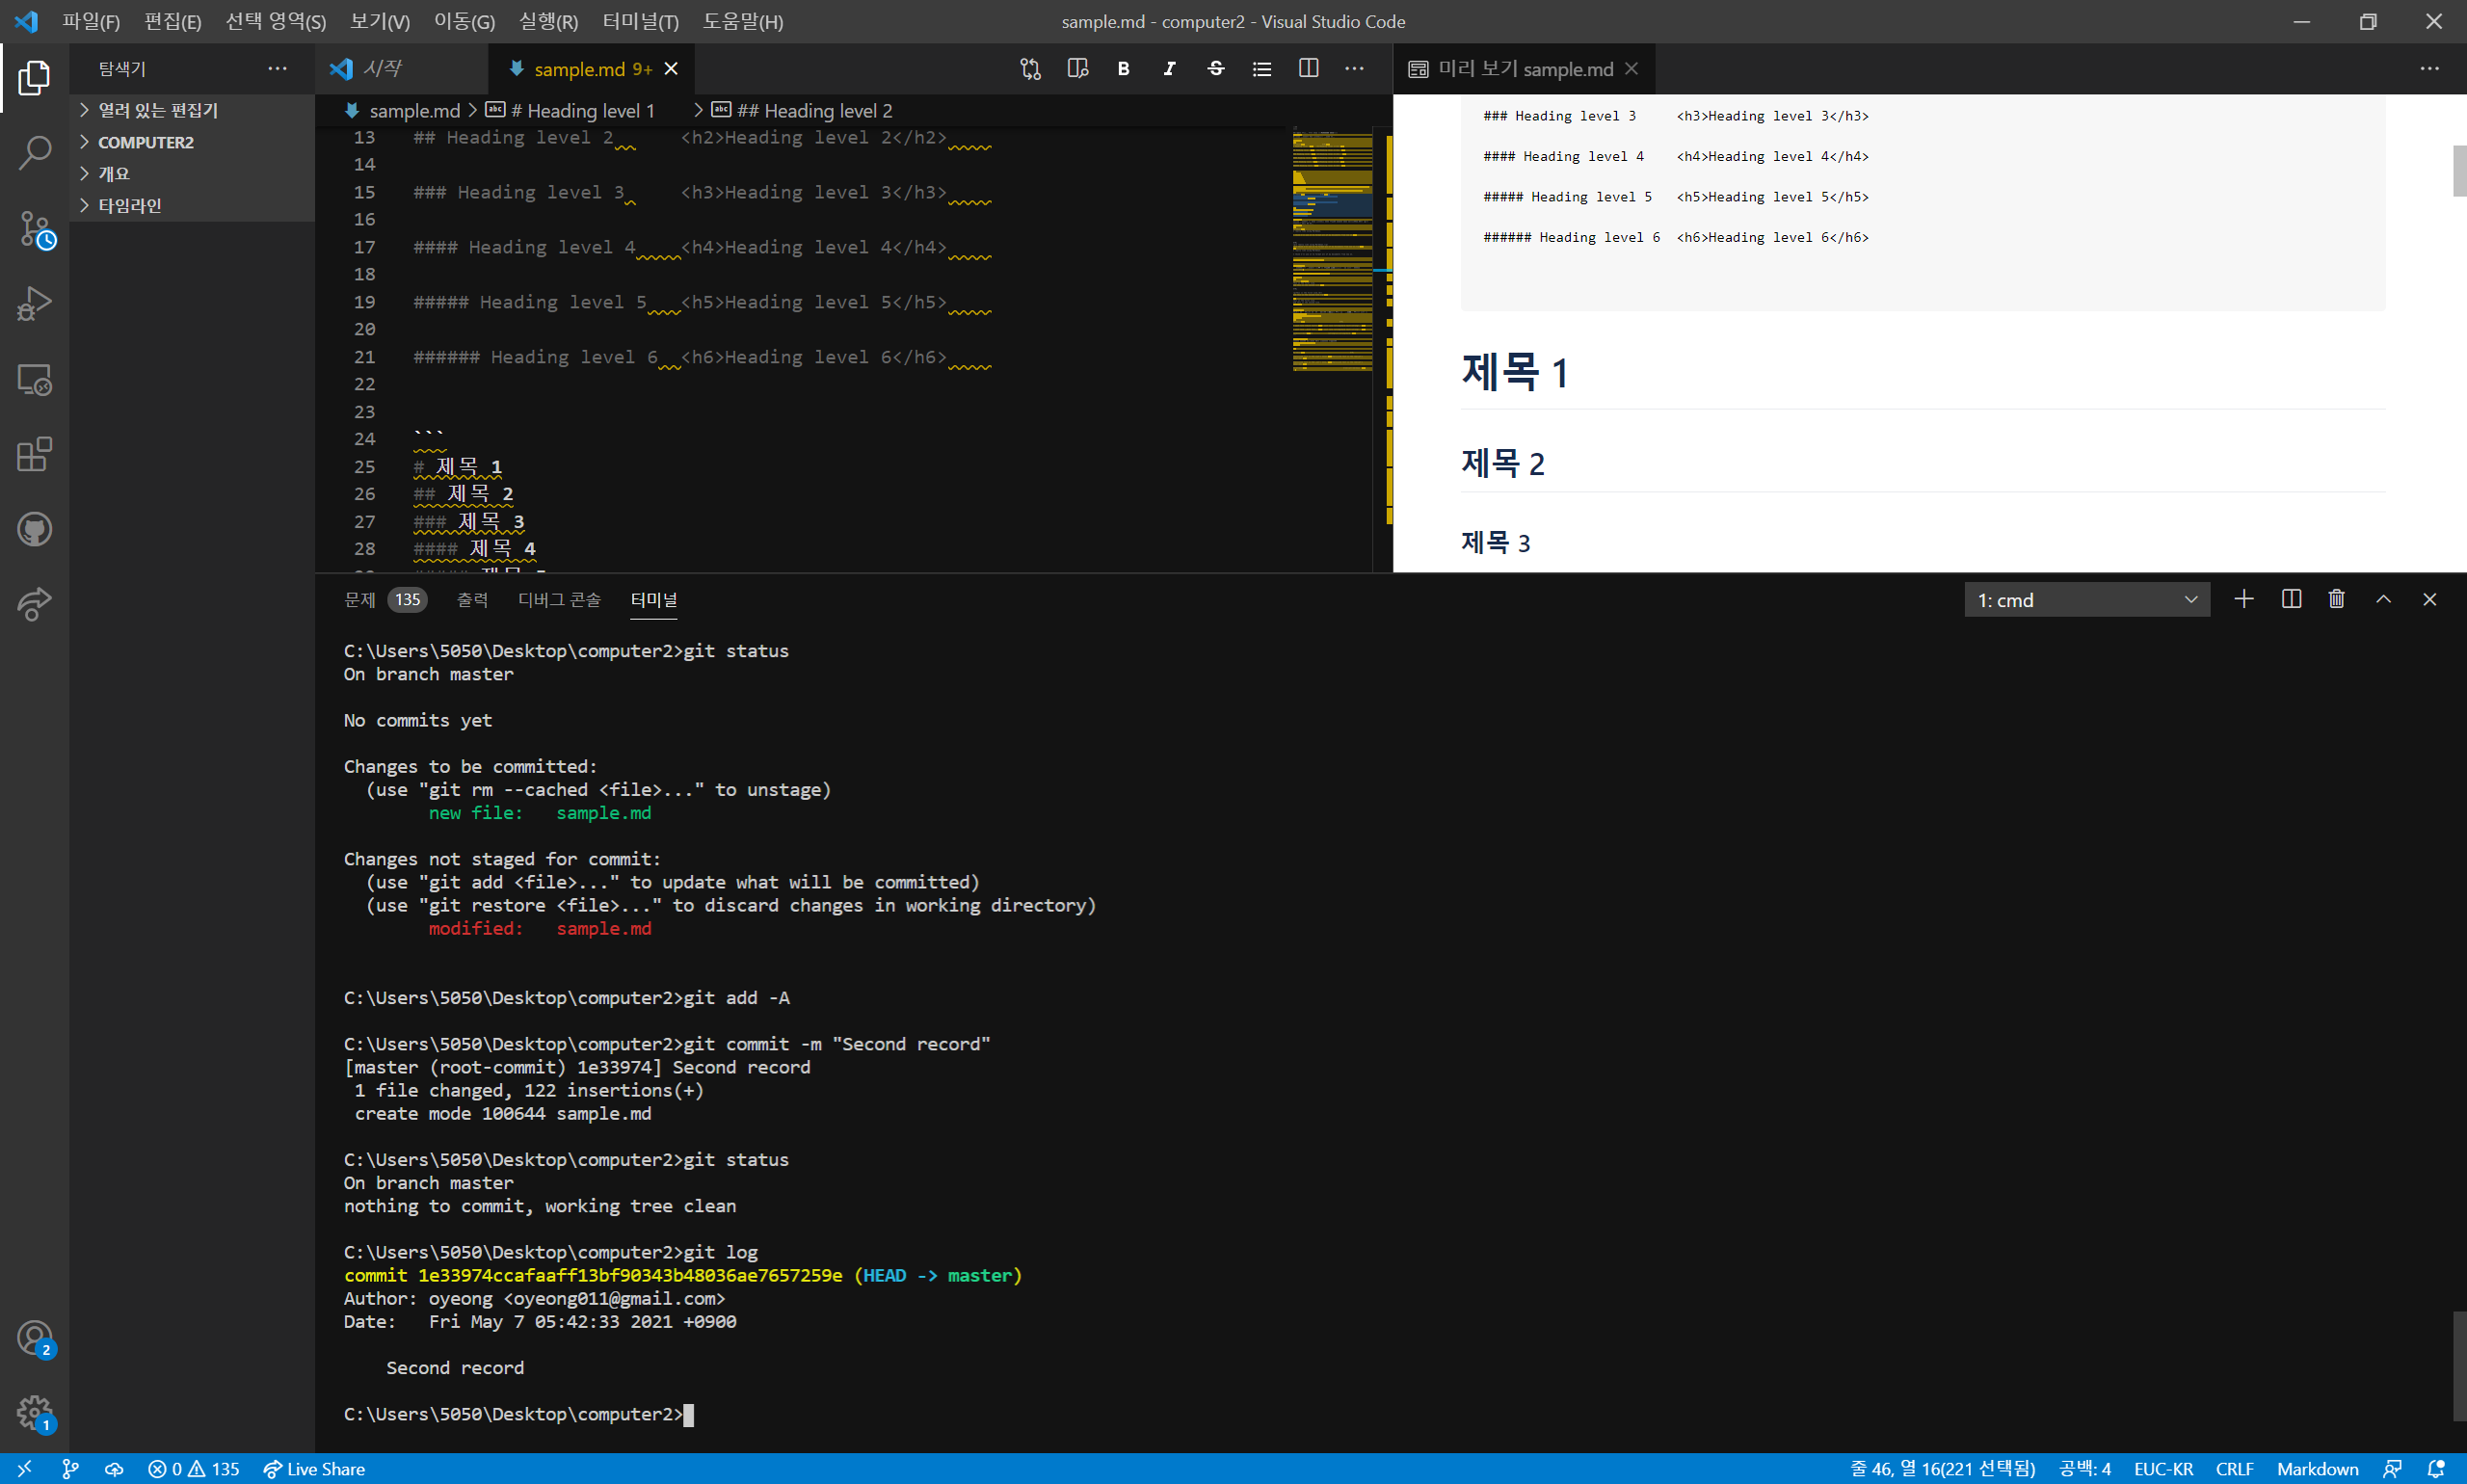Select Markdown language mode

(2317, 1469)
